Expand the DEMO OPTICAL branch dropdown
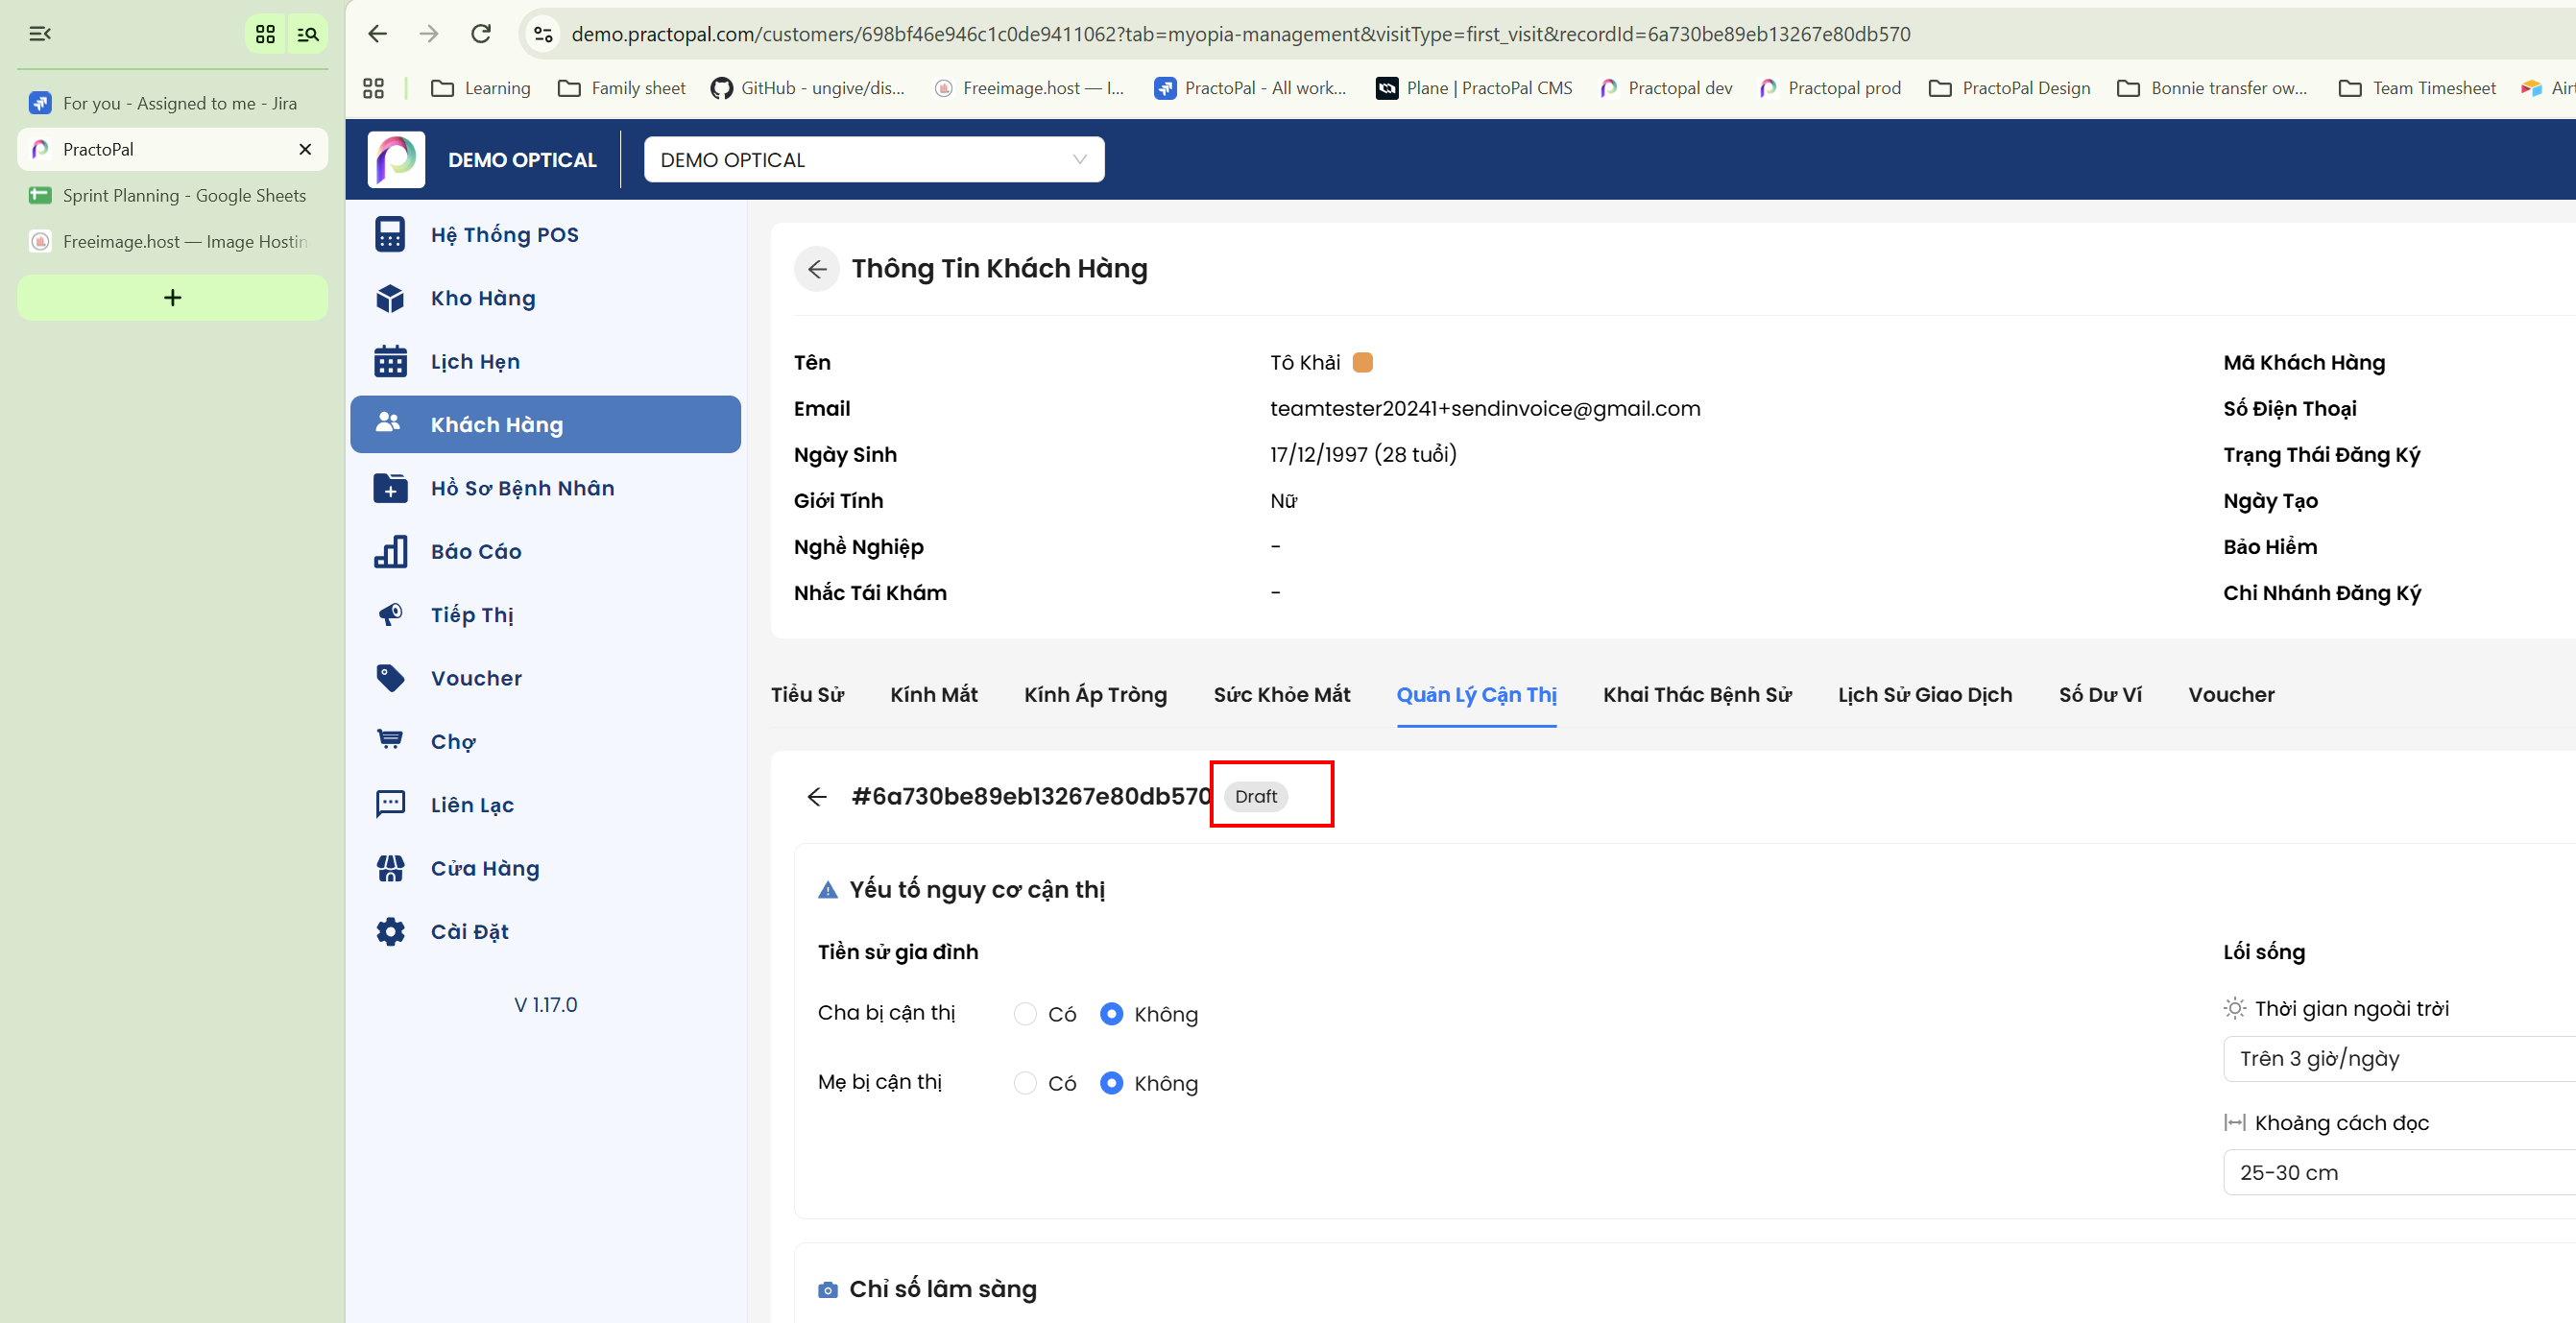The image size is (2576, 1323). 874,160
